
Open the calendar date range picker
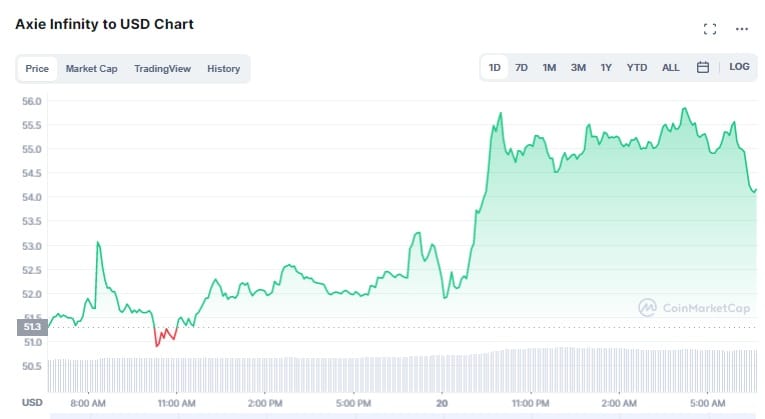click(x=703, y=67)
